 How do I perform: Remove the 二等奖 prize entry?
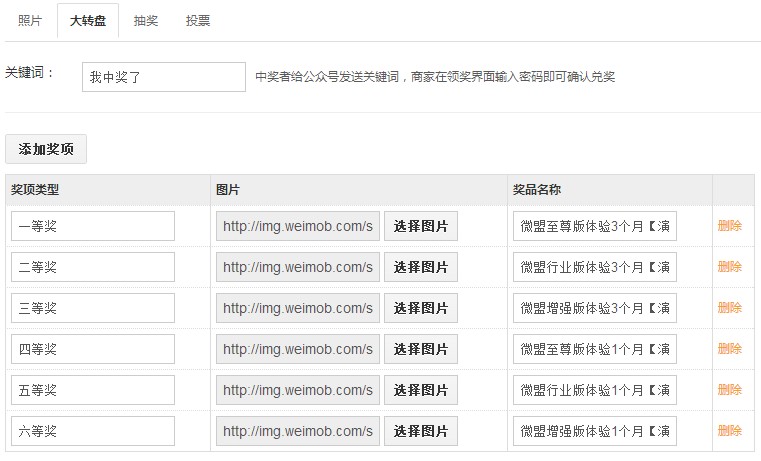(x=729, y=267)
